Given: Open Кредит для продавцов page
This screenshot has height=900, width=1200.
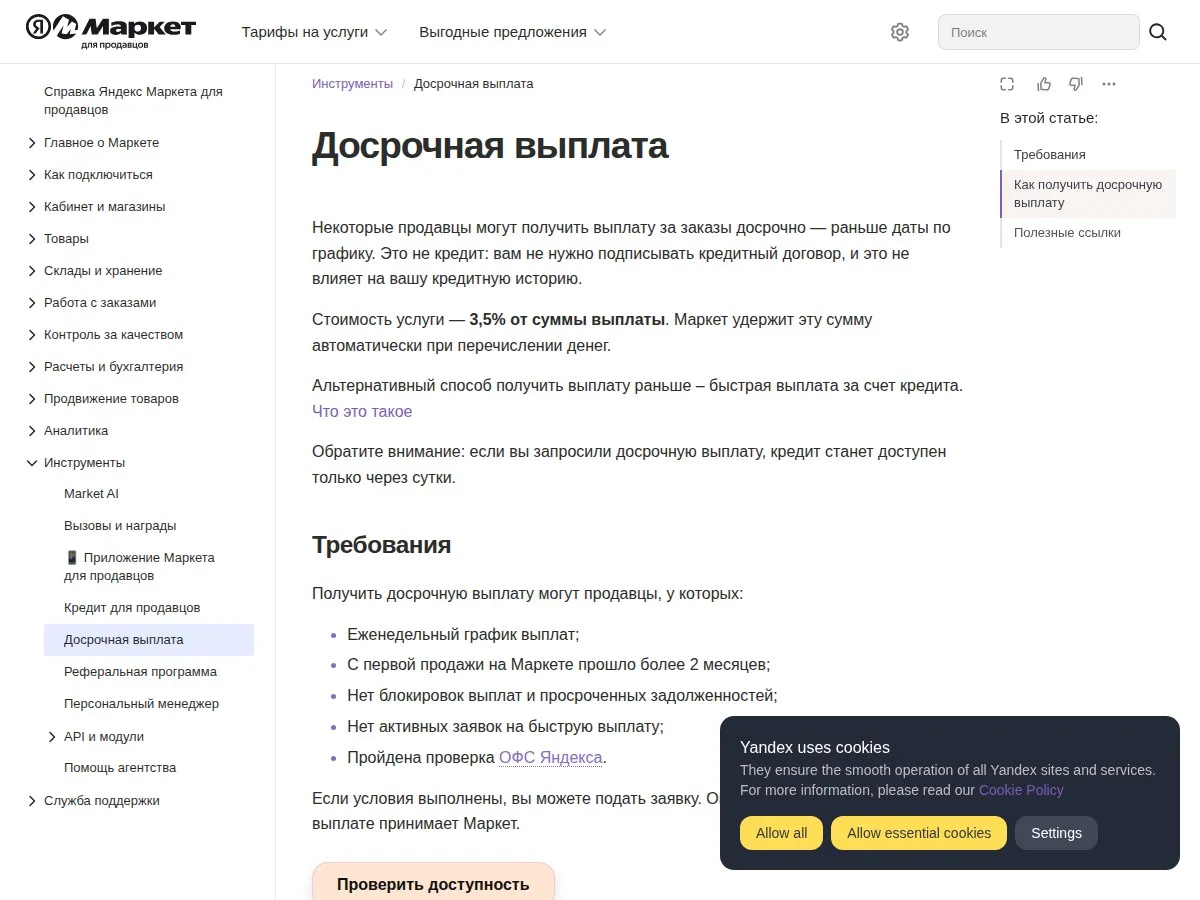Looking at the screenshot, I should (x=132, y=608).
